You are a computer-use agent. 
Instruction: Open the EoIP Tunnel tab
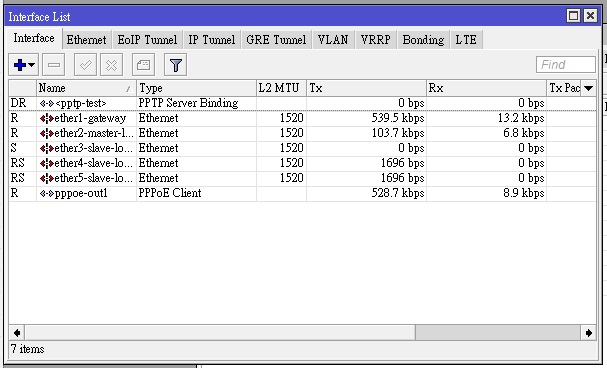(147, 40)
